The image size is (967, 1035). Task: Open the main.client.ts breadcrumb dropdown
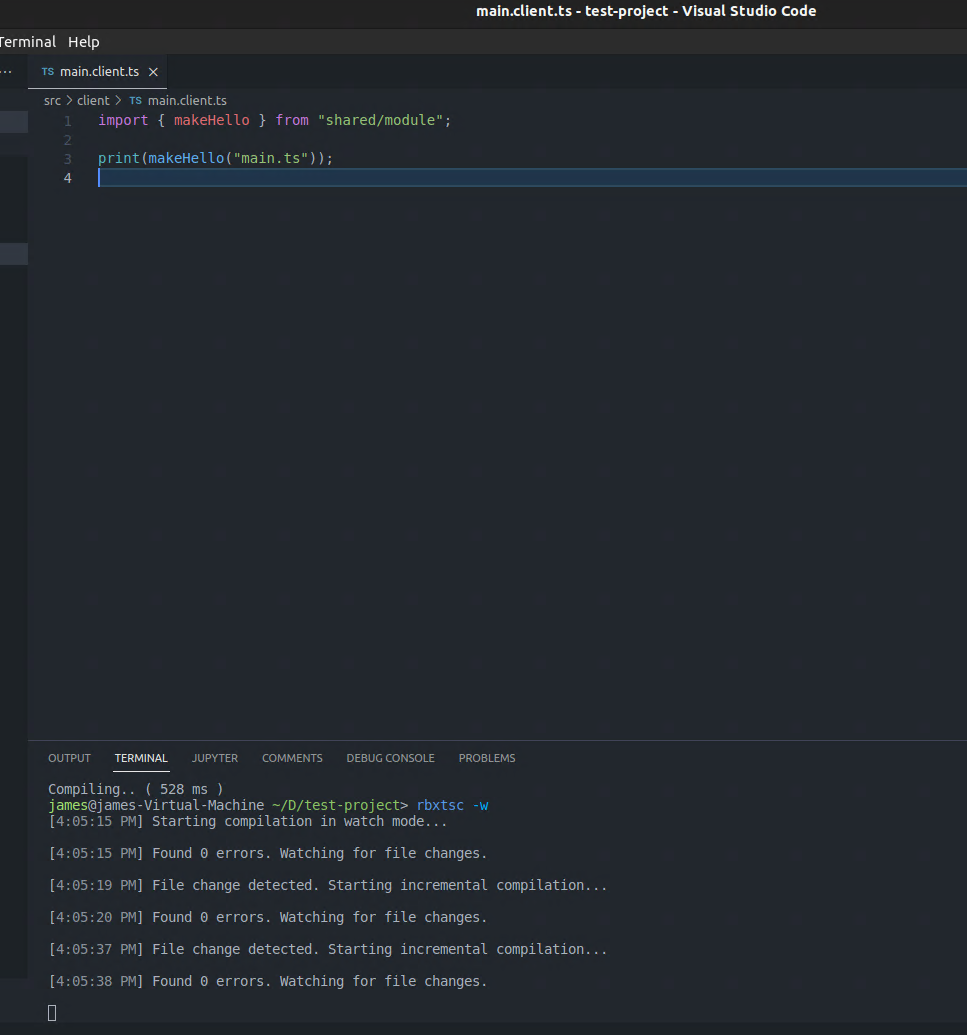187,100
